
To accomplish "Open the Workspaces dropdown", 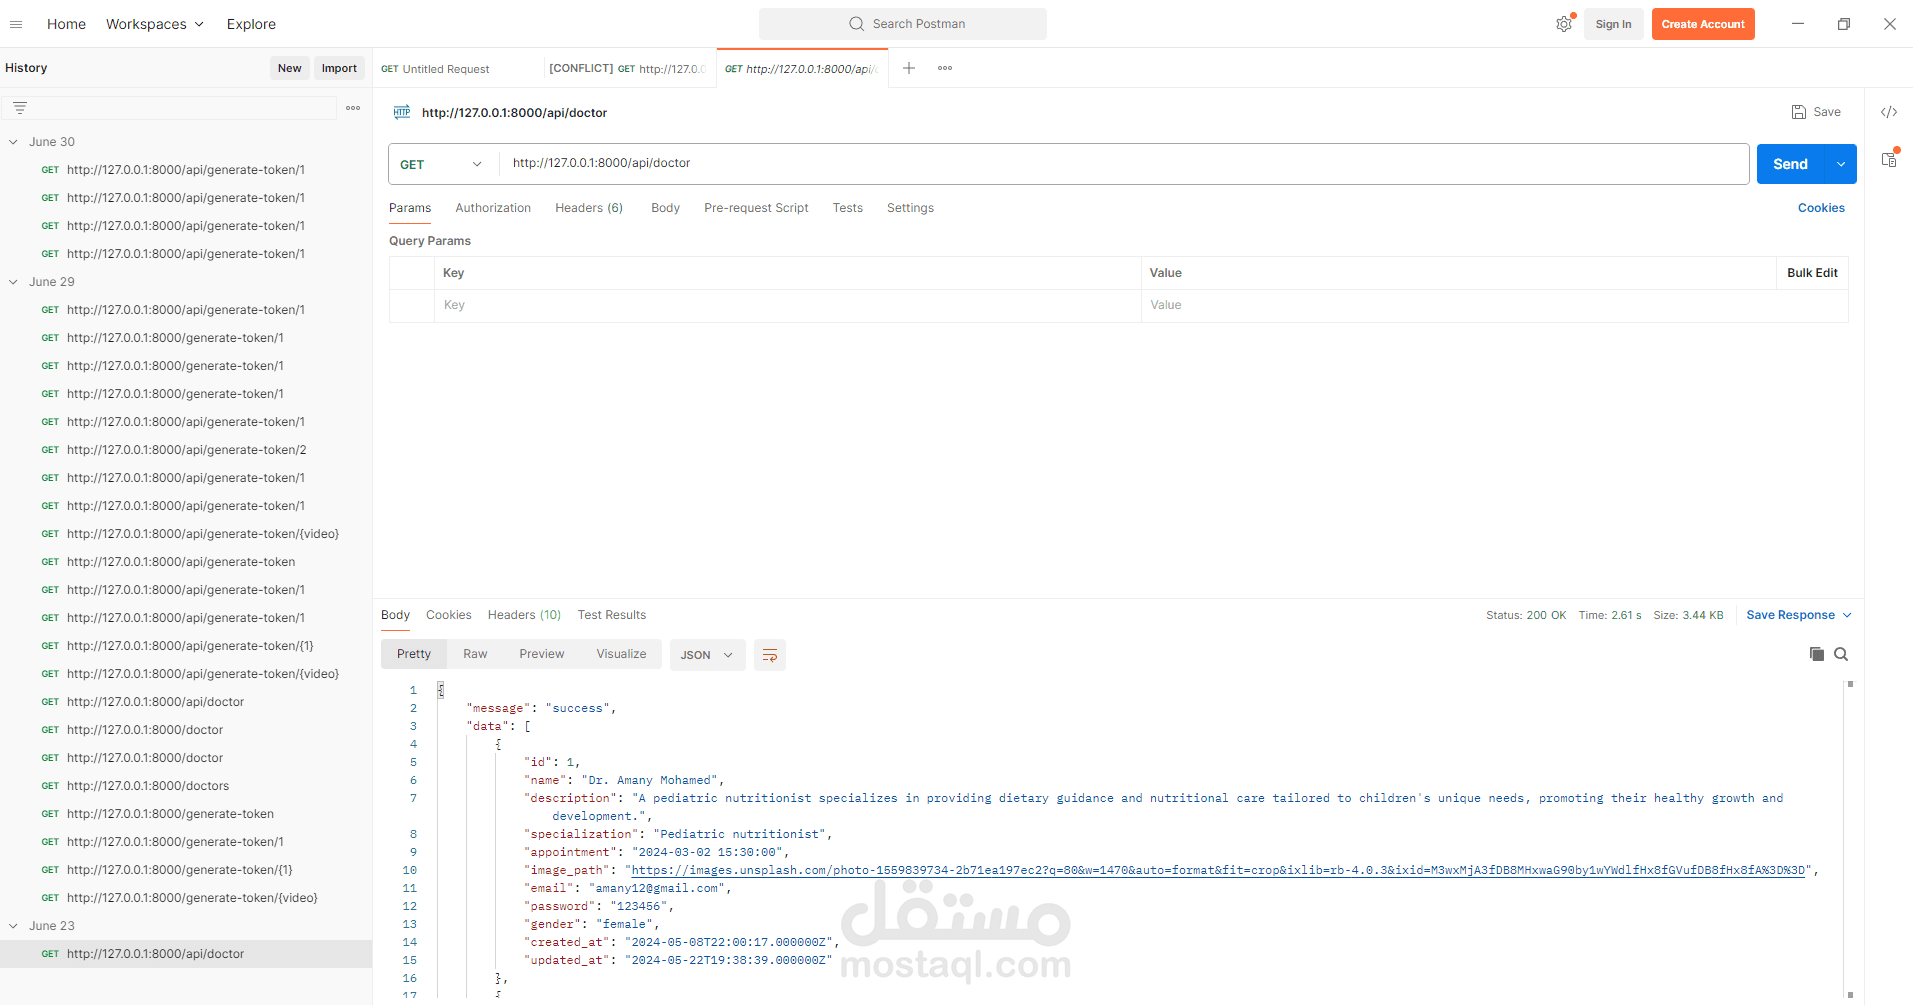I will [155, 24].
